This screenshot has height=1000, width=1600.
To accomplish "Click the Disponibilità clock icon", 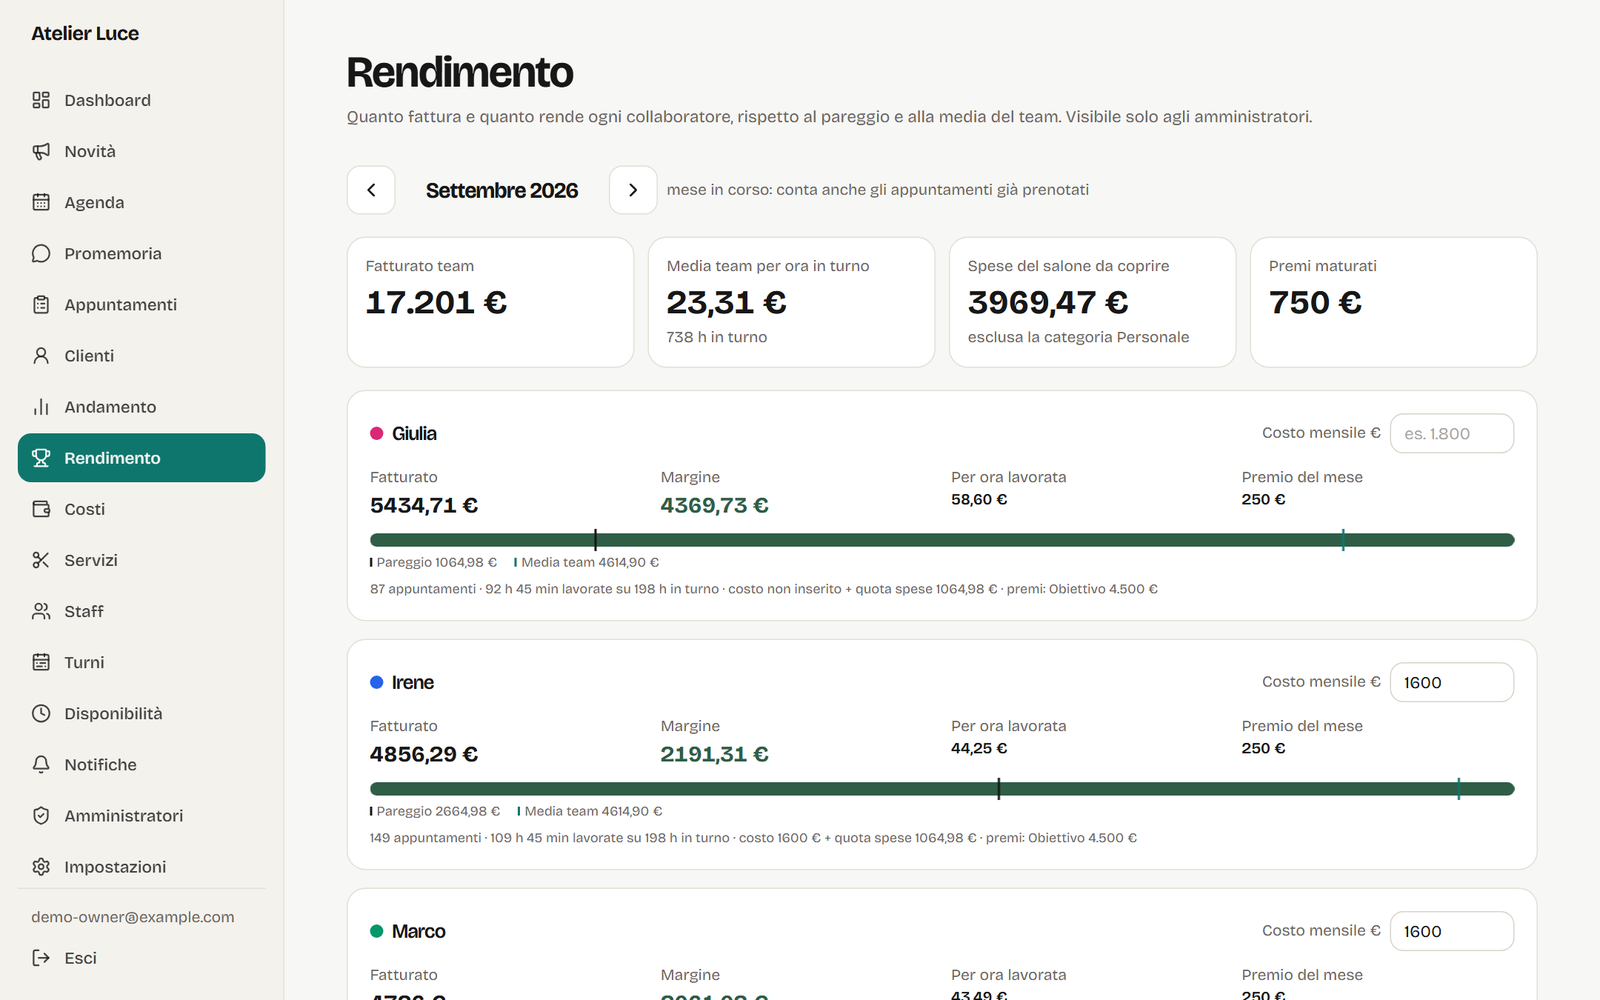I will 41,713.
